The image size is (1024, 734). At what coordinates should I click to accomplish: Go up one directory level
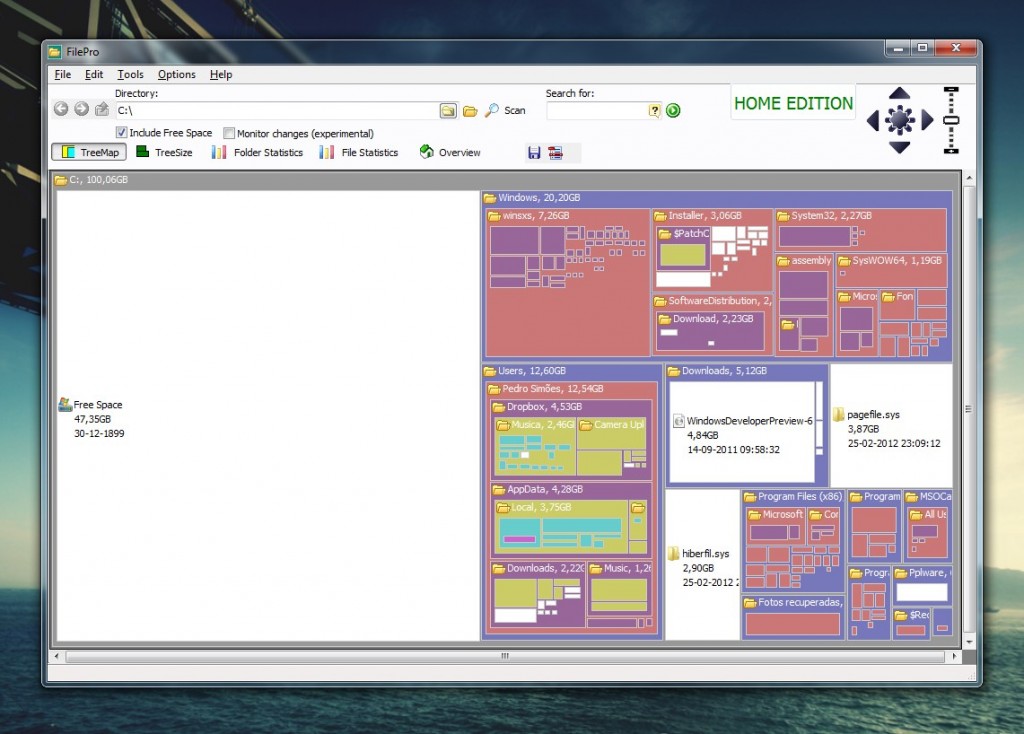tap(102, 109)
